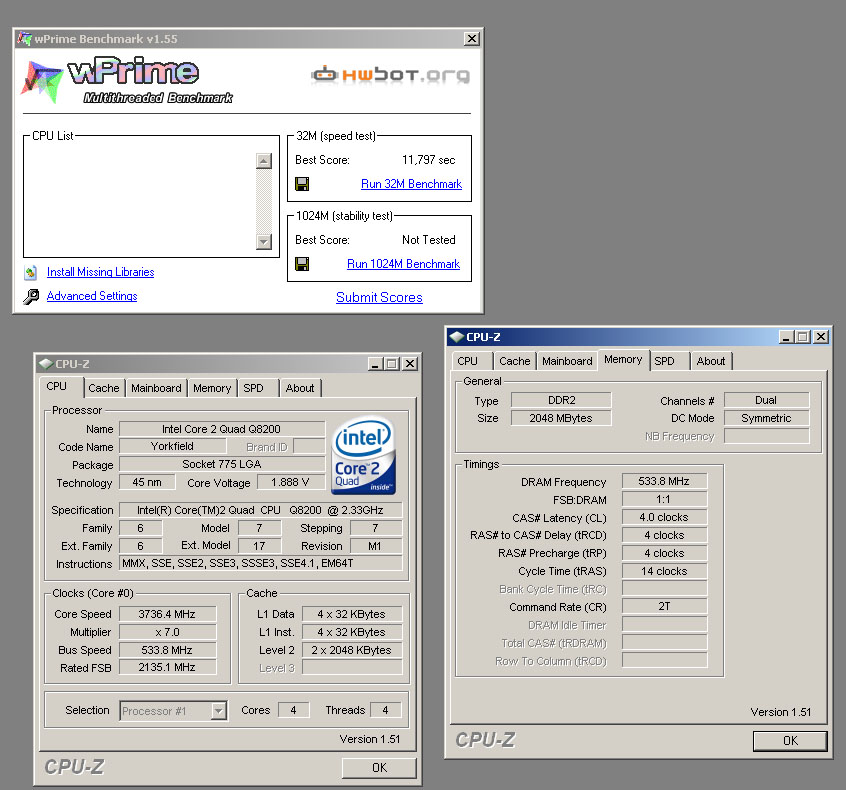Viewport: 846px width, 790px height.
Task: Switch to About tab in left CPU-Z
Action: 300,388
